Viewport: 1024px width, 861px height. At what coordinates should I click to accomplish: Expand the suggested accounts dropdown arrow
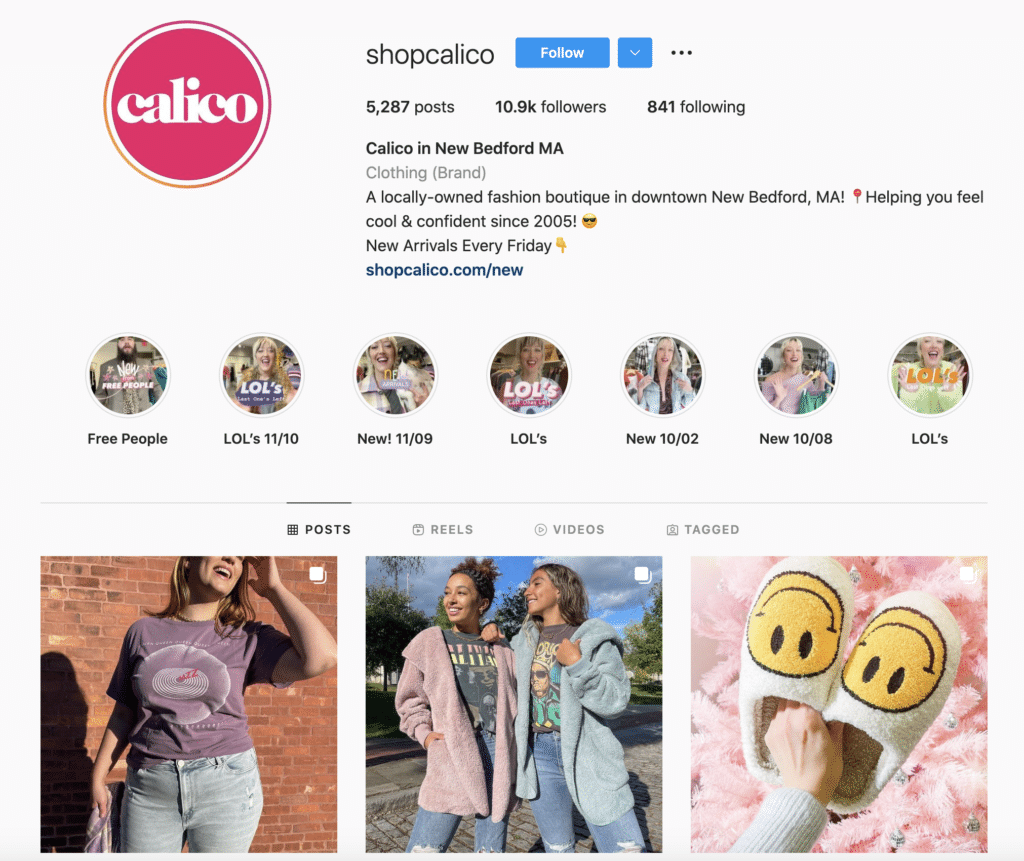click(x=635, y=53)
